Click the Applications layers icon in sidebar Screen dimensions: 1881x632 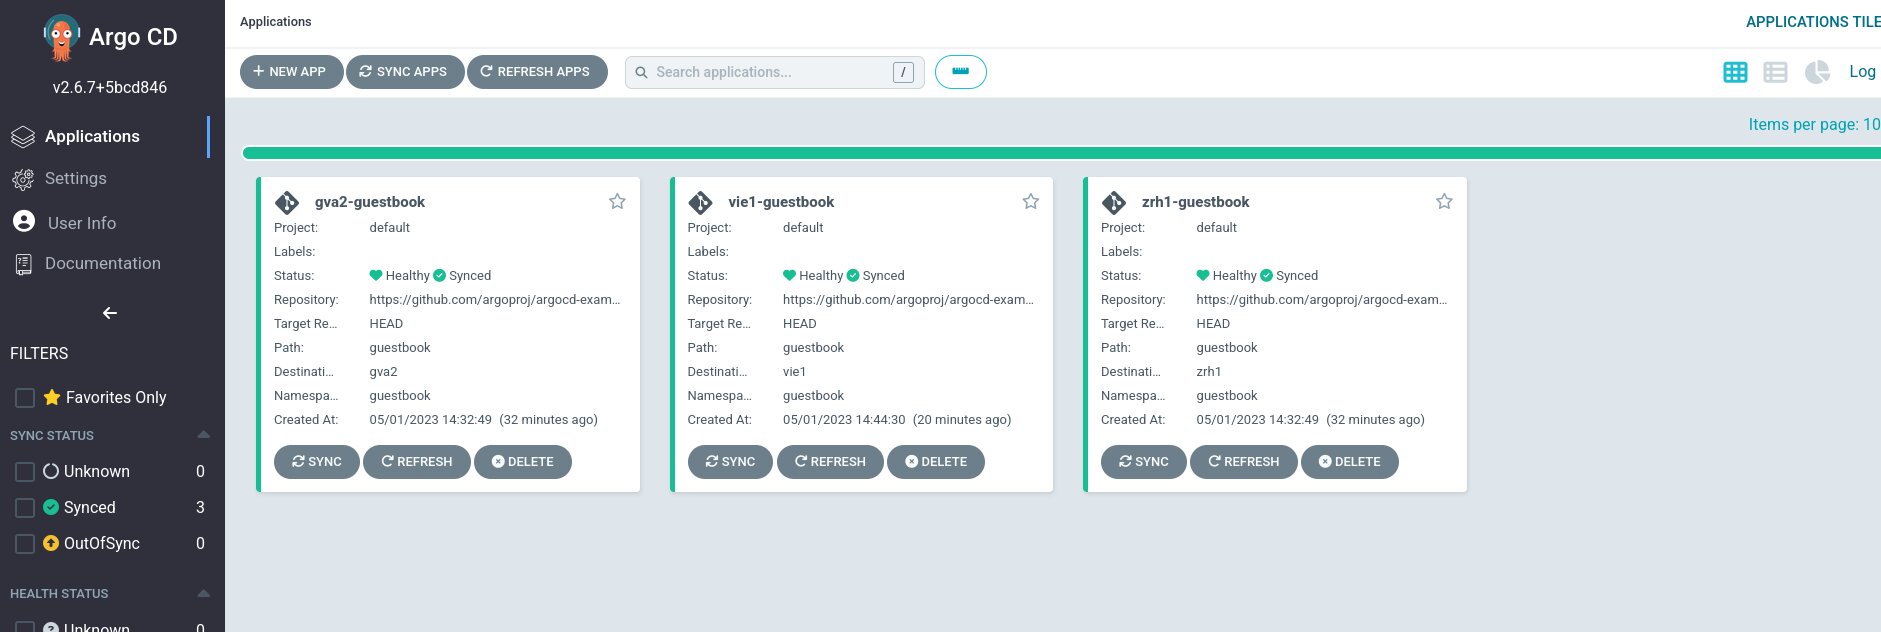[23, 137]
